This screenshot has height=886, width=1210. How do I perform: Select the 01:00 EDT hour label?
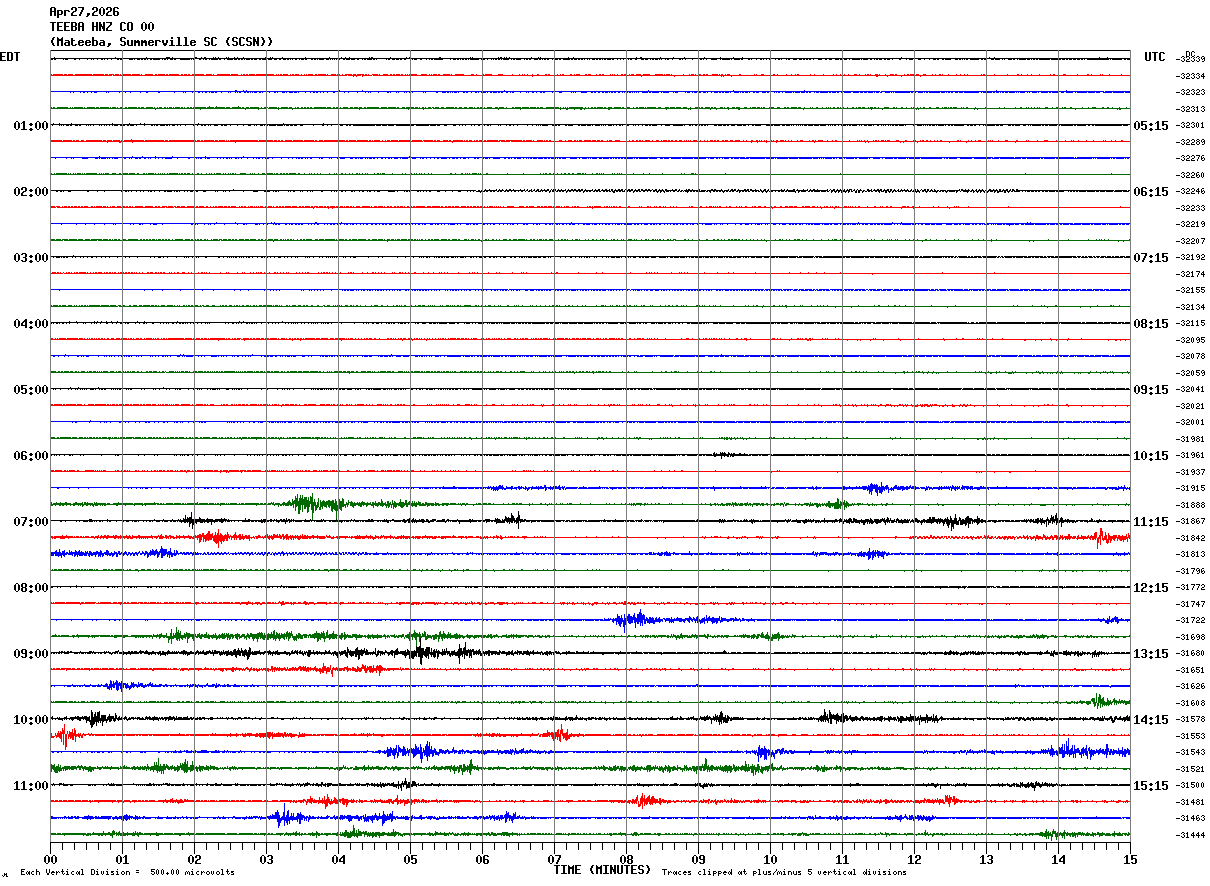(x=31, y=126)
